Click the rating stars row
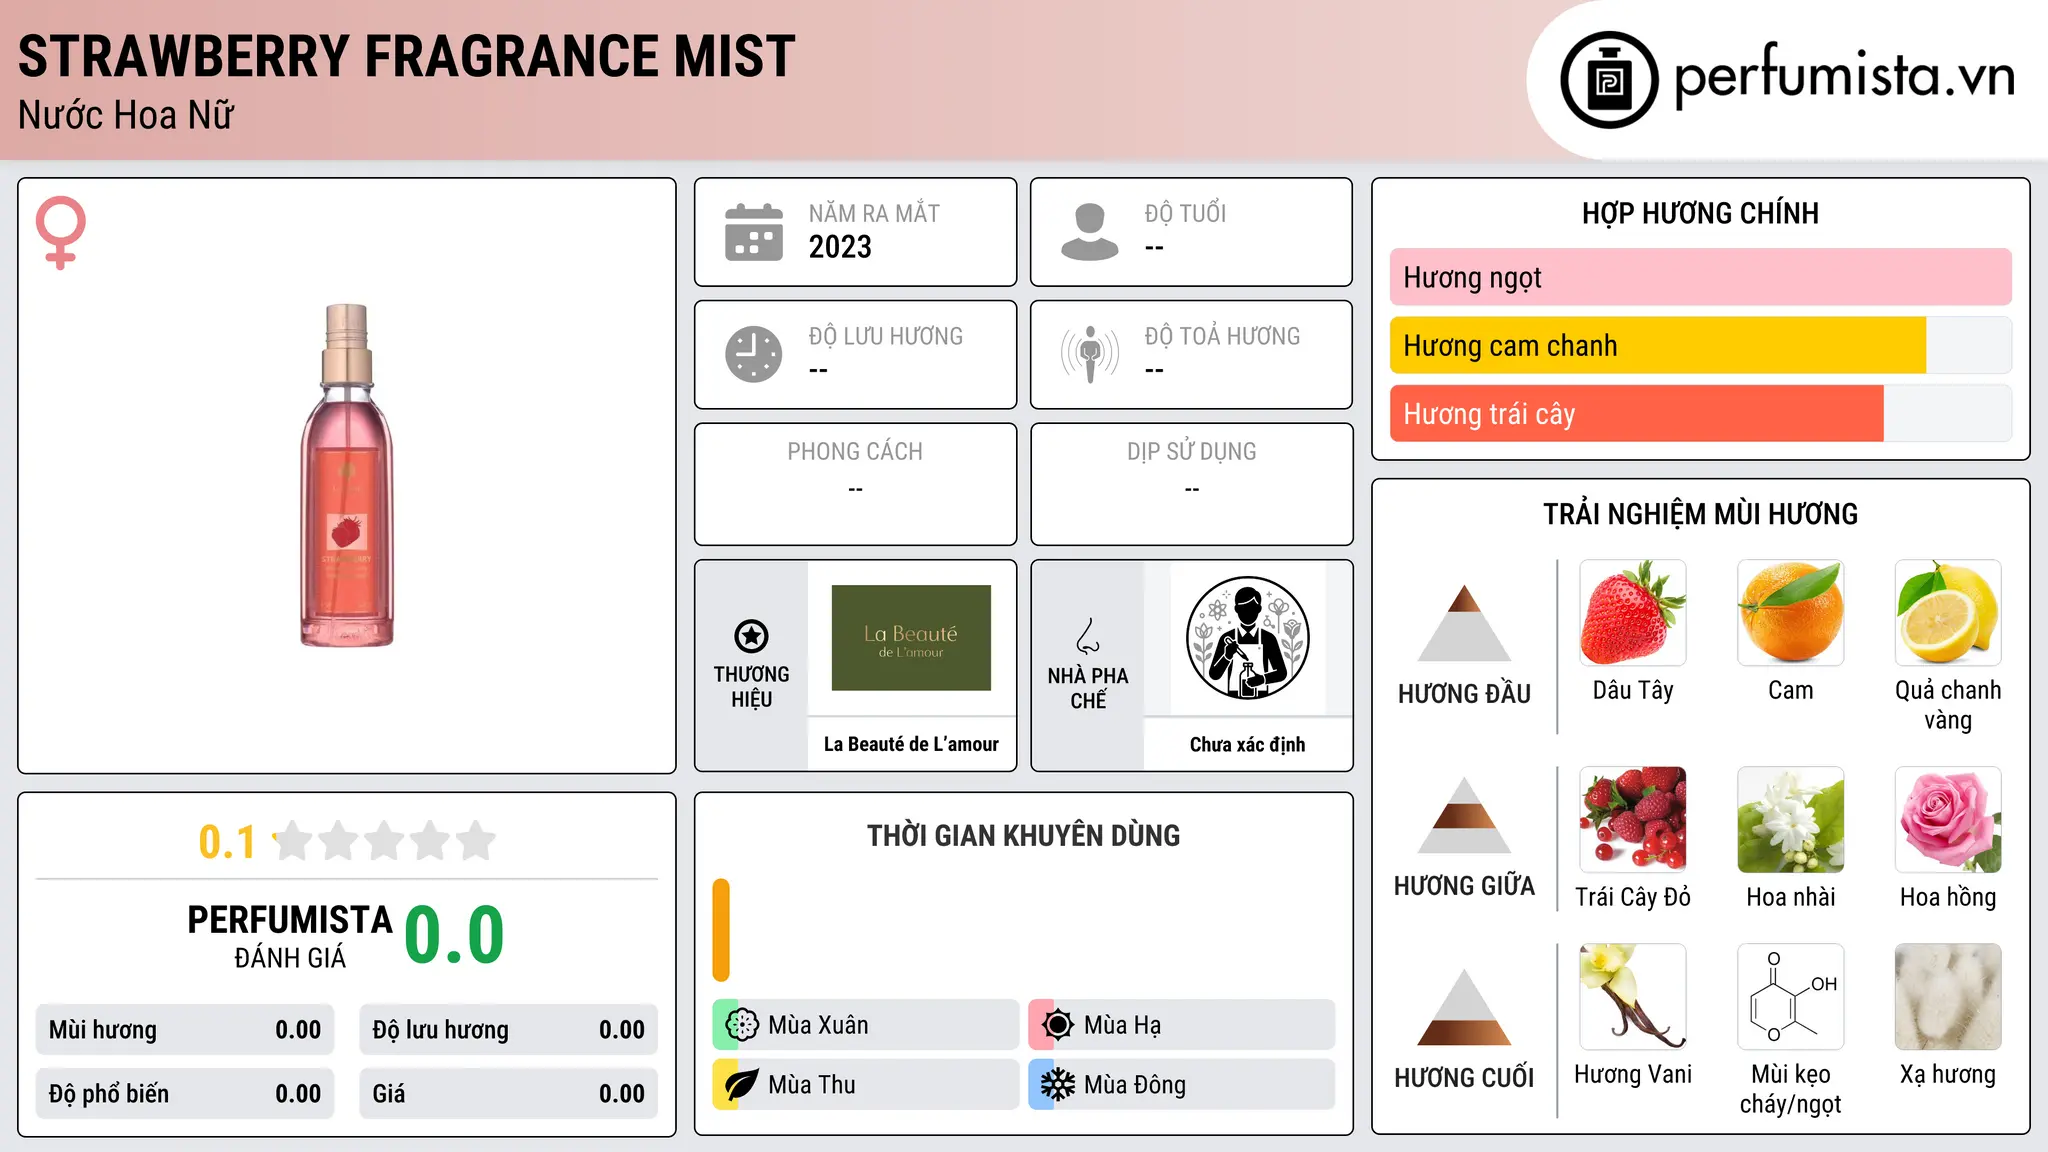Image resolution: width=2048 pixels, height=1152 pixels. tap(385, 841)
